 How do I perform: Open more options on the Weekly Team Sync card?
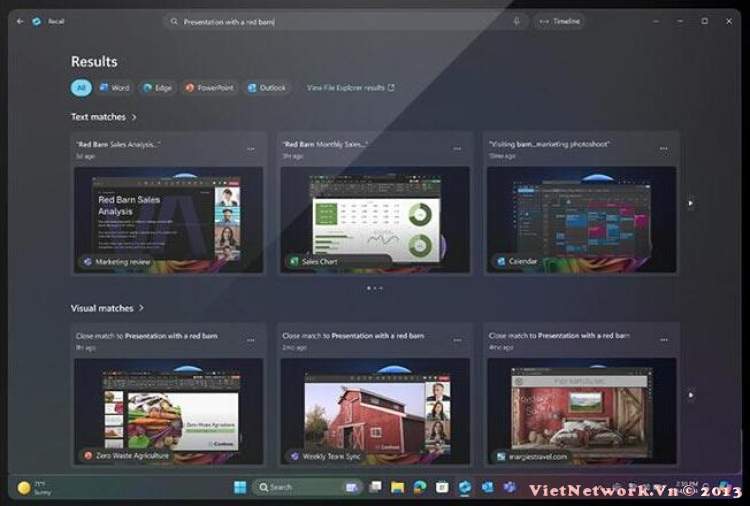click(x=457, y=340)
